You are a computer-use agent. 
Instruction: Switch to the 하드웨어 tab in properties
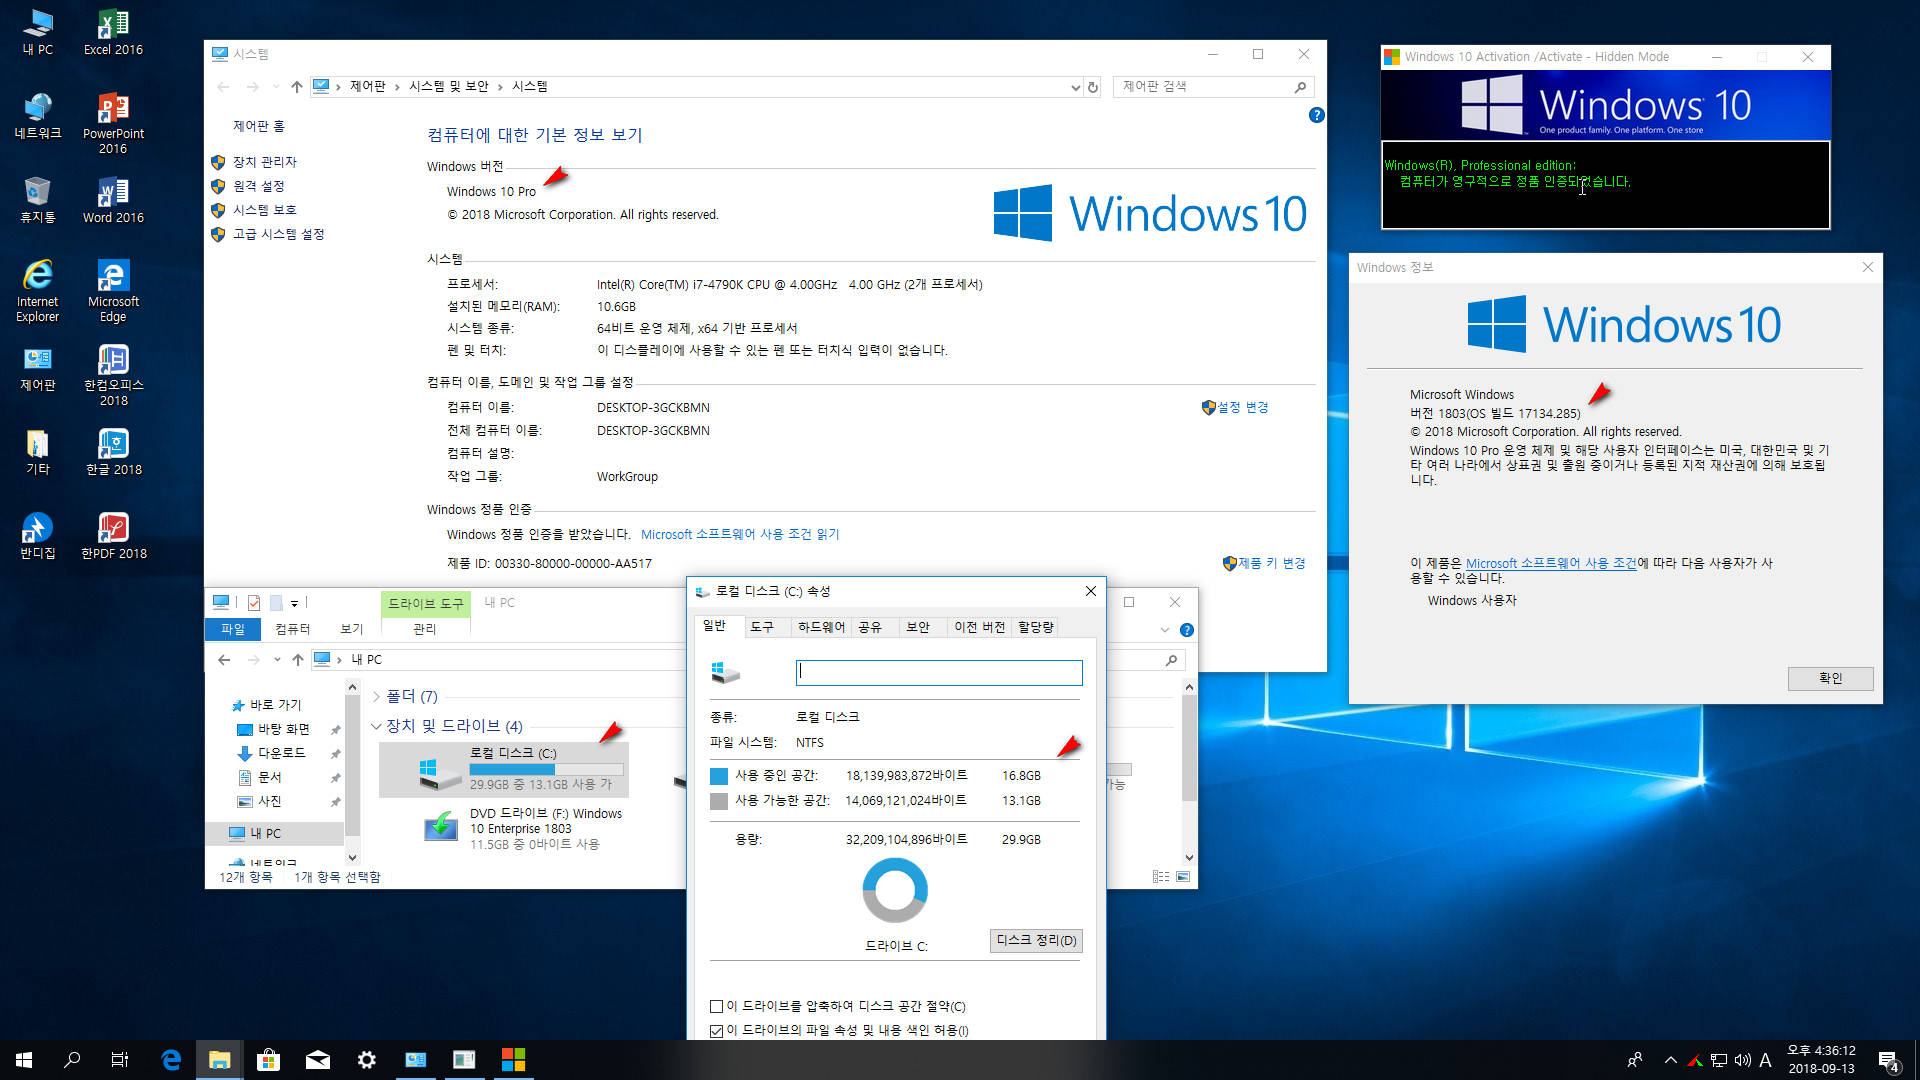821,627
